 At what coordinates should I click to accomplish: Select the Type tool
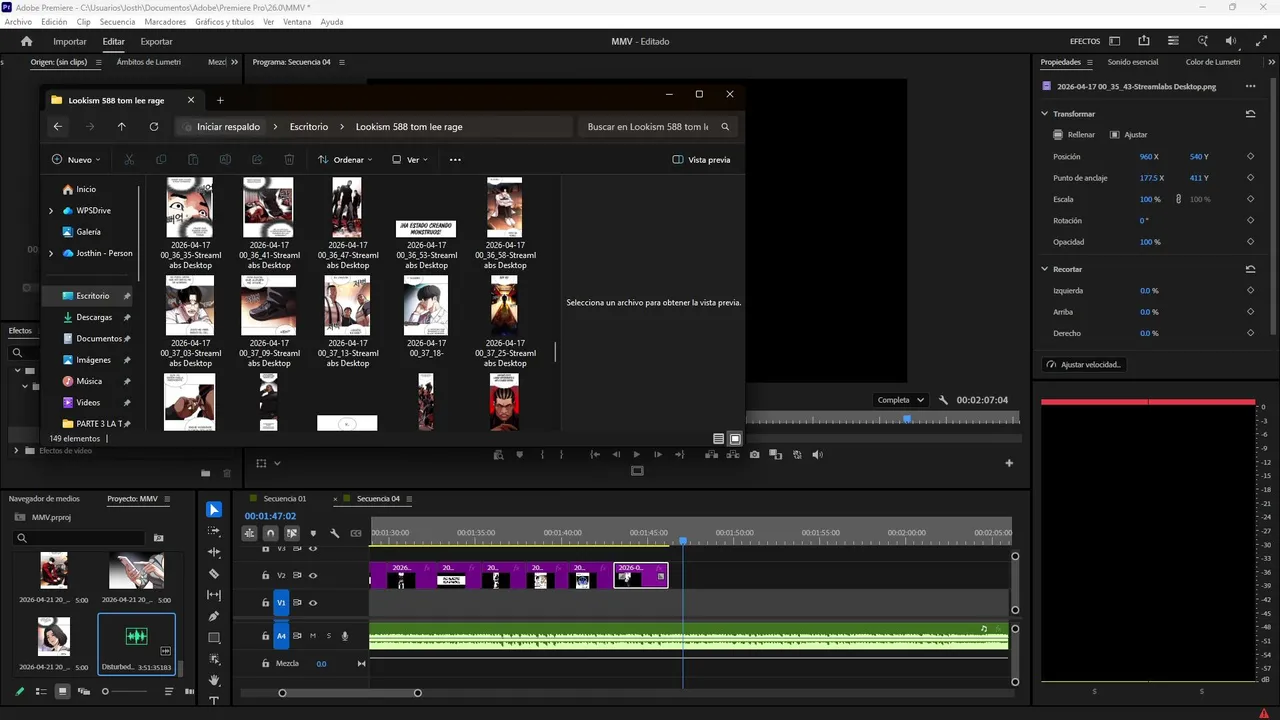click(x=214, y=700)
